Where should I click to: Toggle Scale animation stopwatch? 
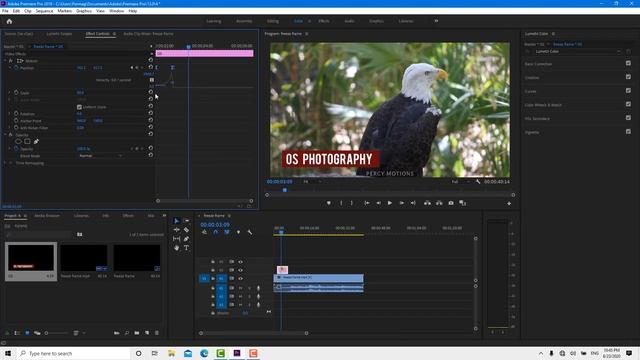tap(16, 93)
